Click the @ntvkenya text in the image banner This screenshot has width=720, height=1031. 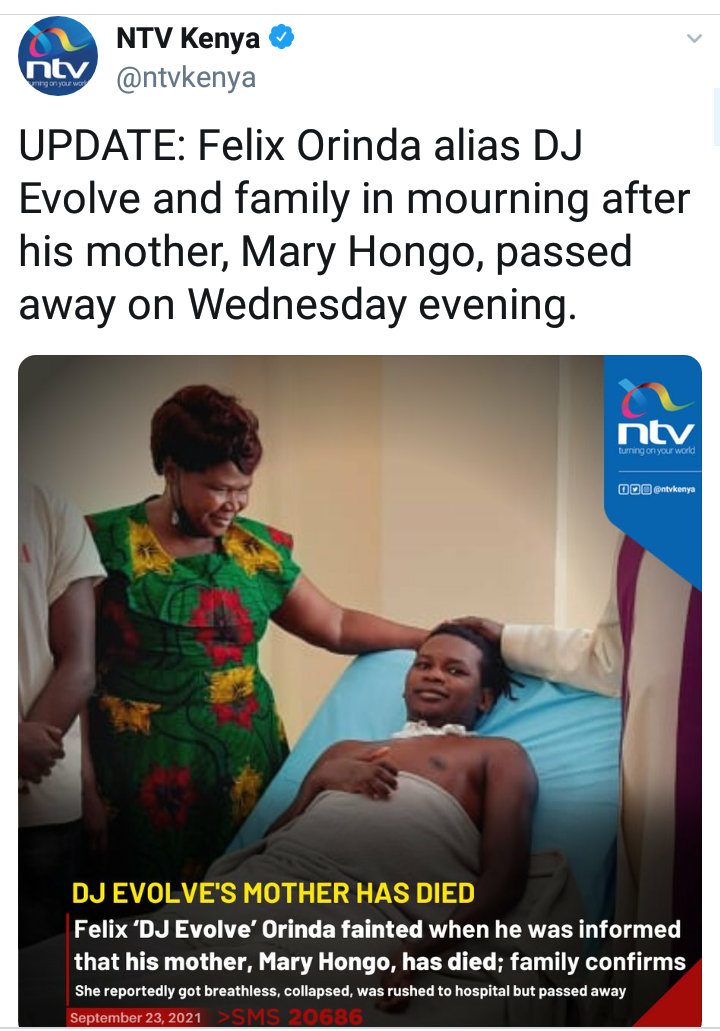pyautogui.click(x=674, y=489)
